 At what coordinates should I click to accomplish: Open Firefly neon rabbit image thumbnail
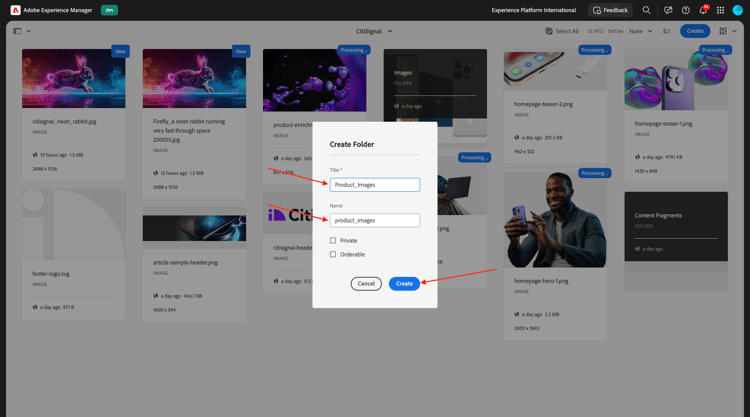coord(194,78)
